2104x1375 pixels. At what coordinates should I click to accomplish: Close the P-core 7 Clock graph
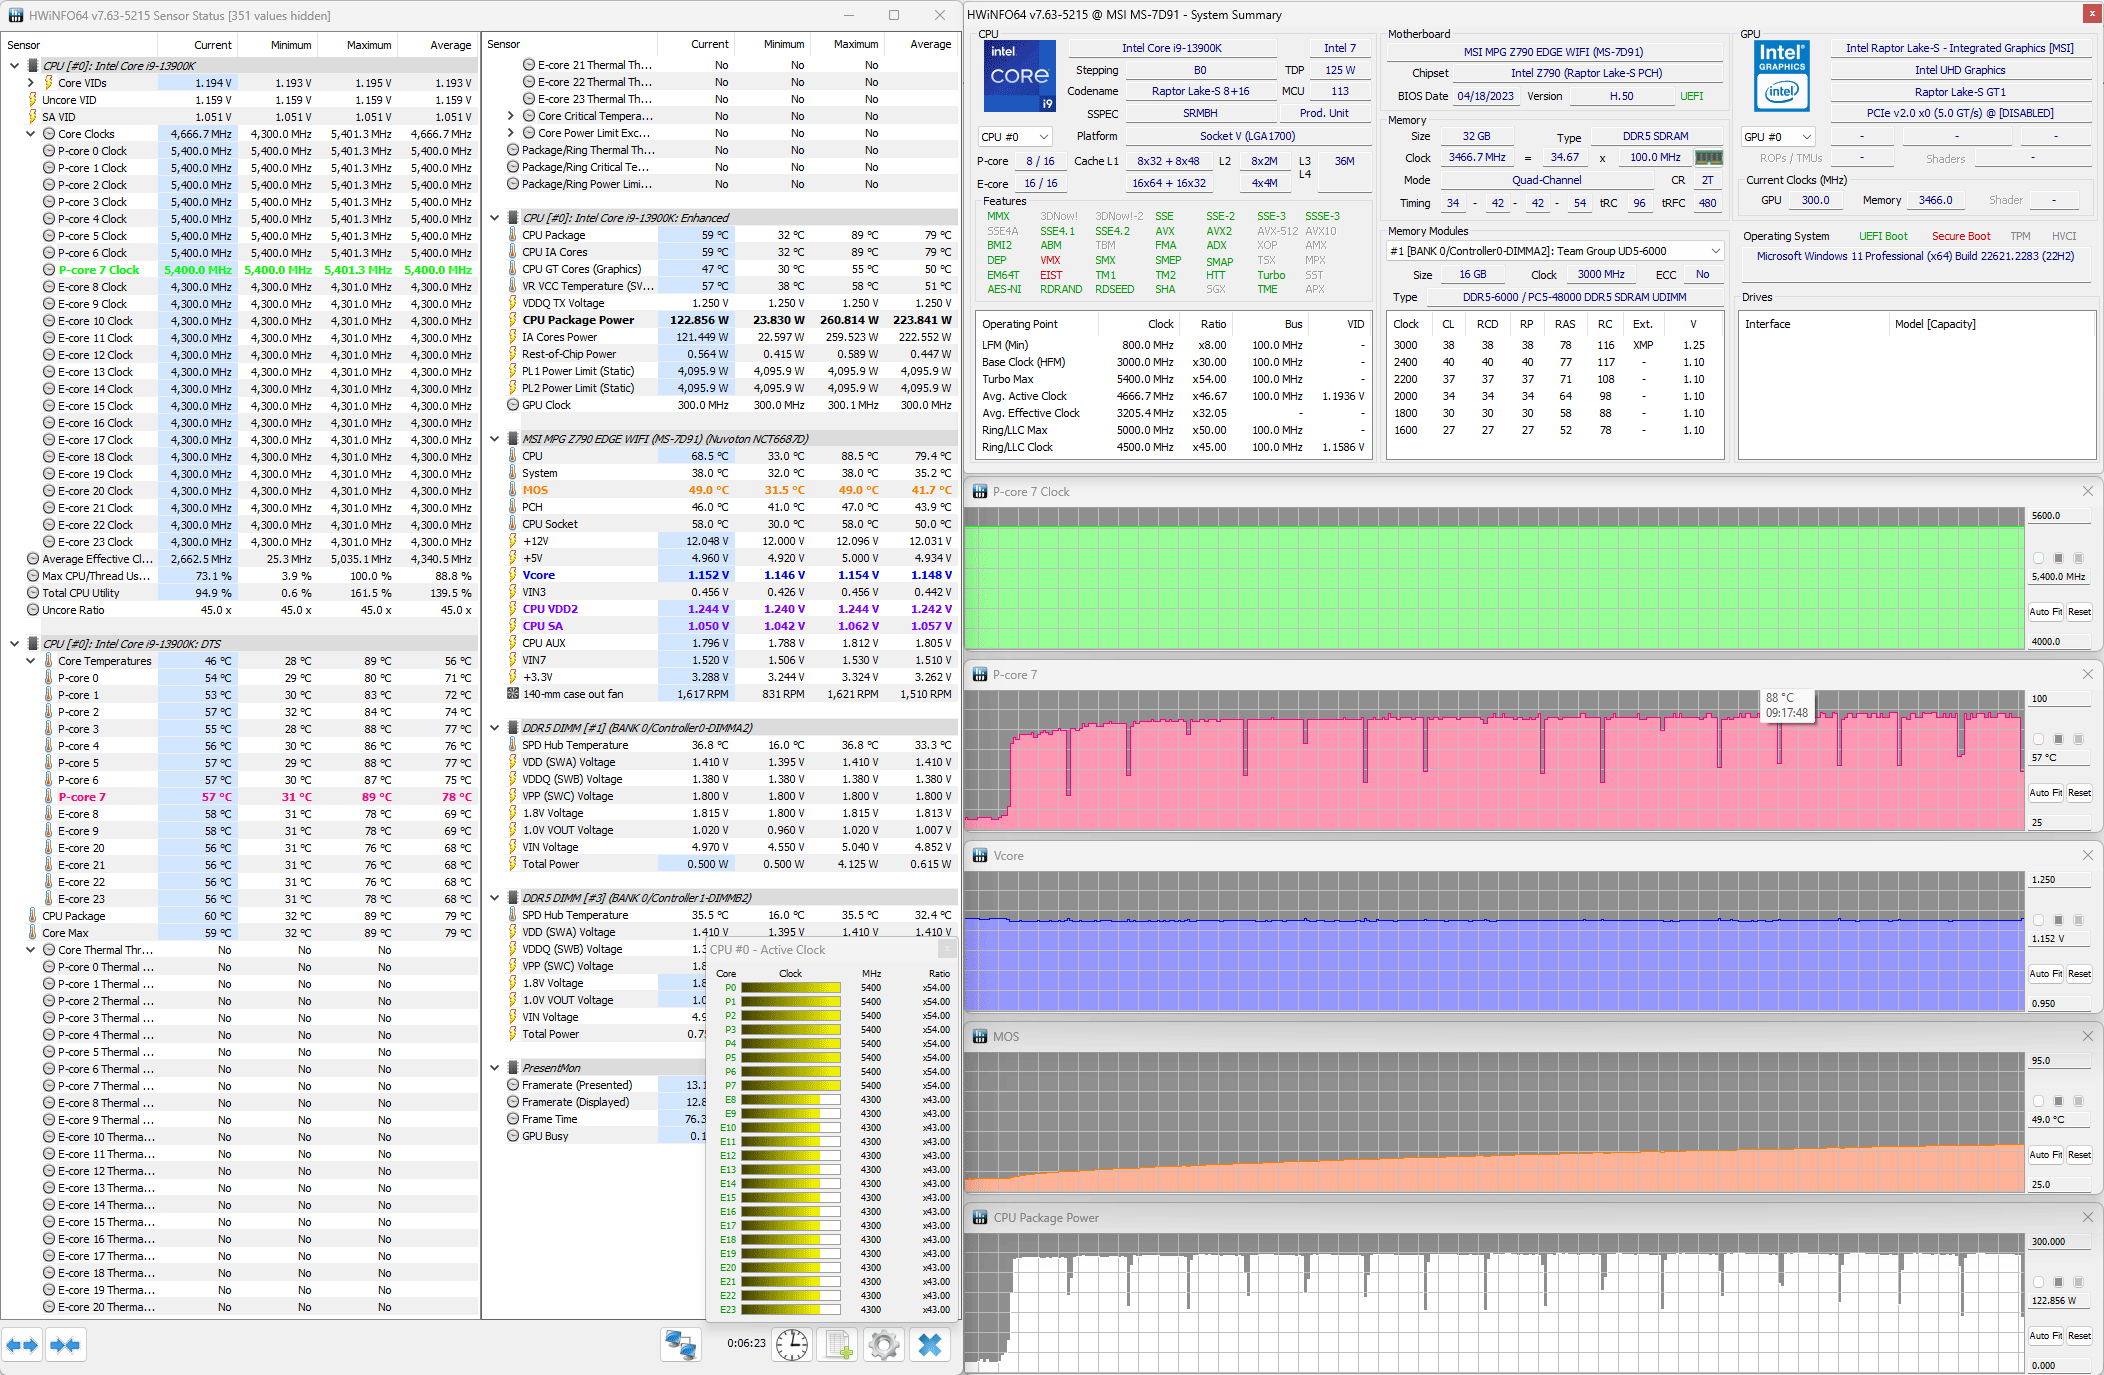tap(2087, 491)
